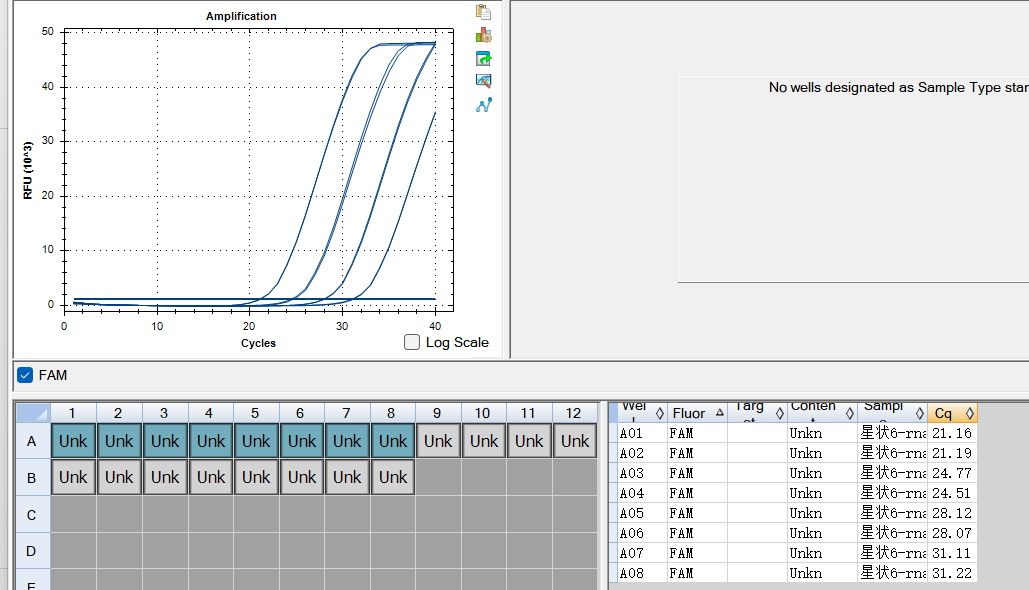This screenshot has width=1029, height=590.
Task: Copy amplification chart to clipboard
Action: pos(484,12)
